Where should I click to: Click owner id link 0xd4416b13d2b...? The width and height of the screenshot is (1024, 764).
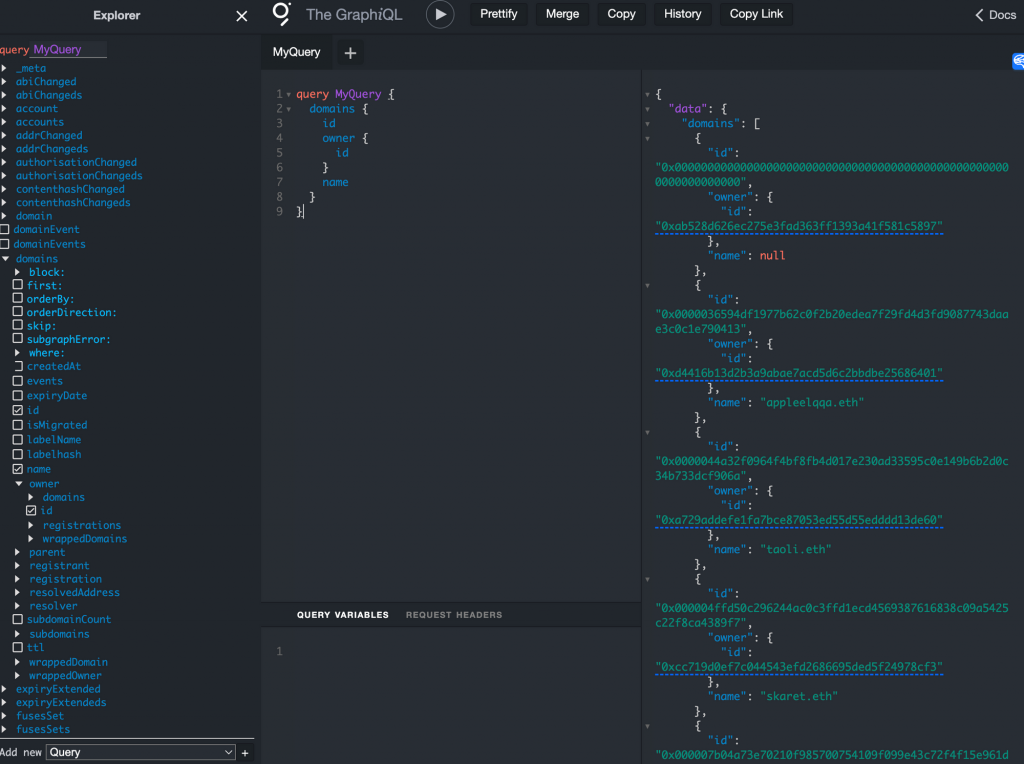[x=799, y=374]
